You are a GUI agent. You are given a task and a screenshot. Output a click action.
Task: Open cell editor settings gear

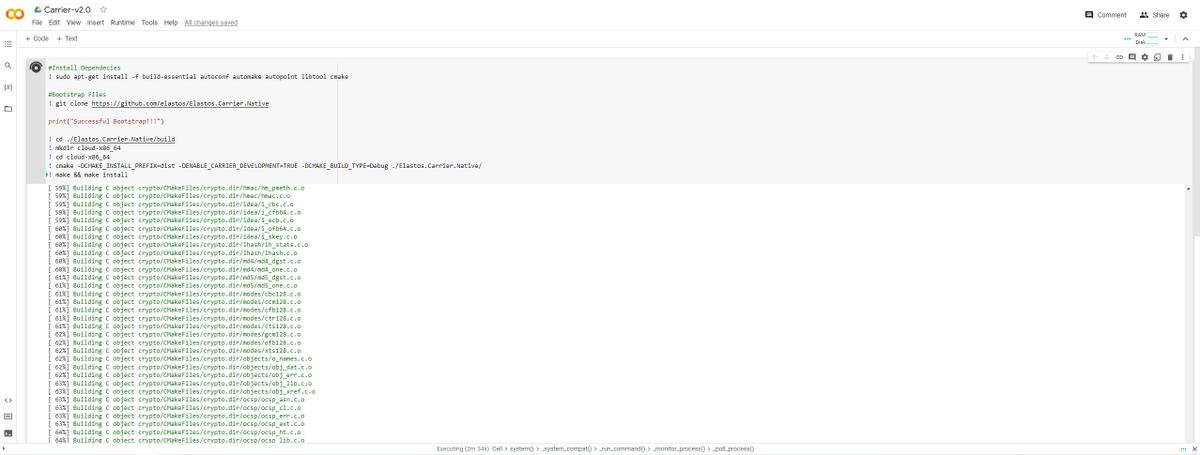(1145, 57)
